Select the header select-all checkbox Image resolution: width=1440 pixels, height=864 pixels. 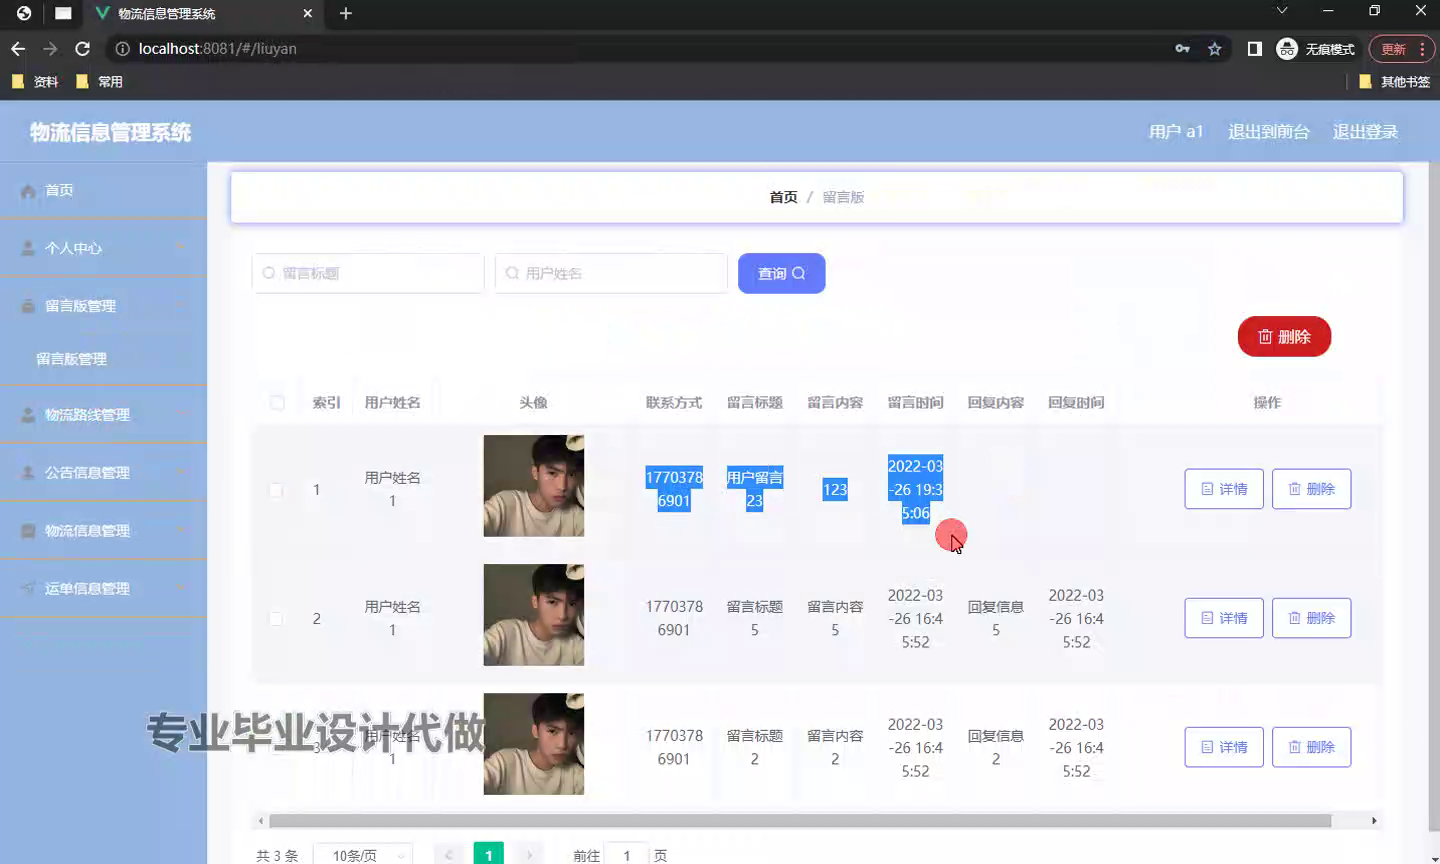(x=277, y=403)
